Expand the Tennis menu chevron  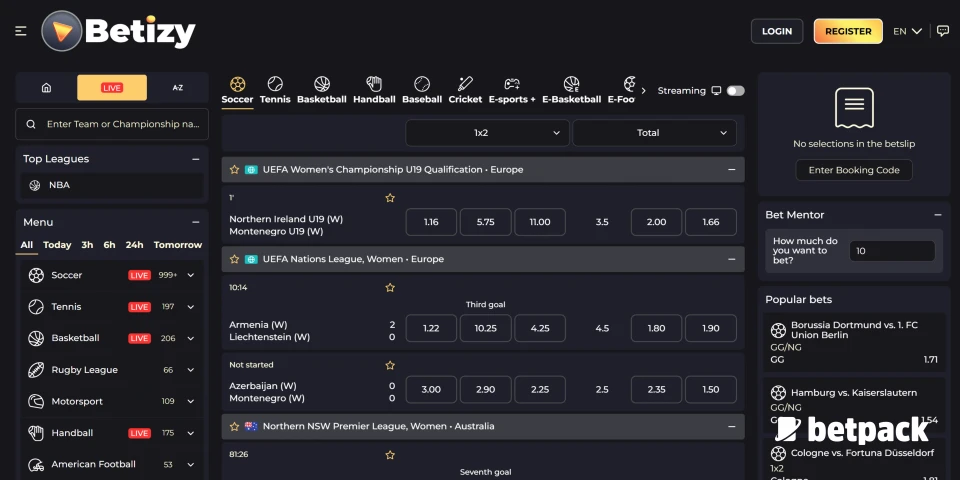click(x=190, y=307)
